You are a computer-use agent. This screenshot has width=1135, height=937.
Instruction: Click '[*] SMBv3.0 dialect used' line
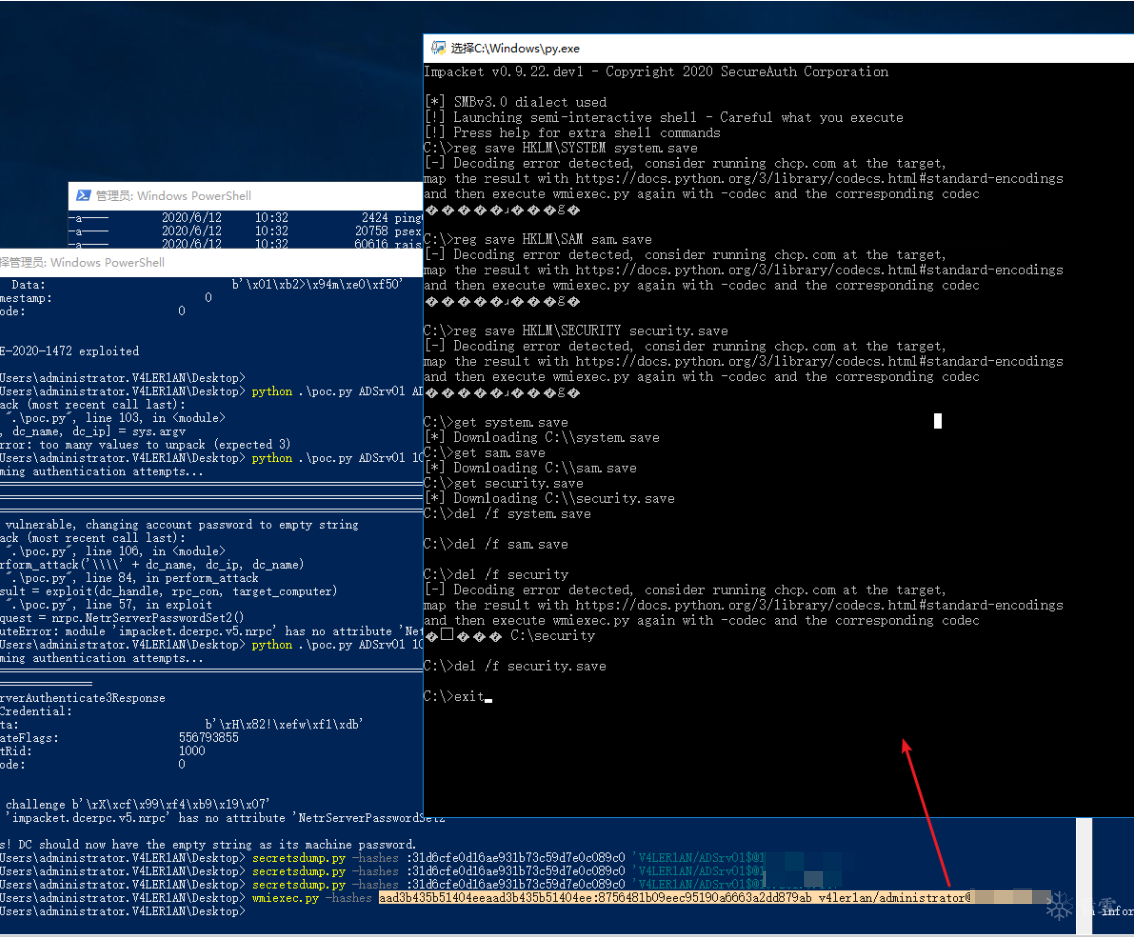coord(515,102)
